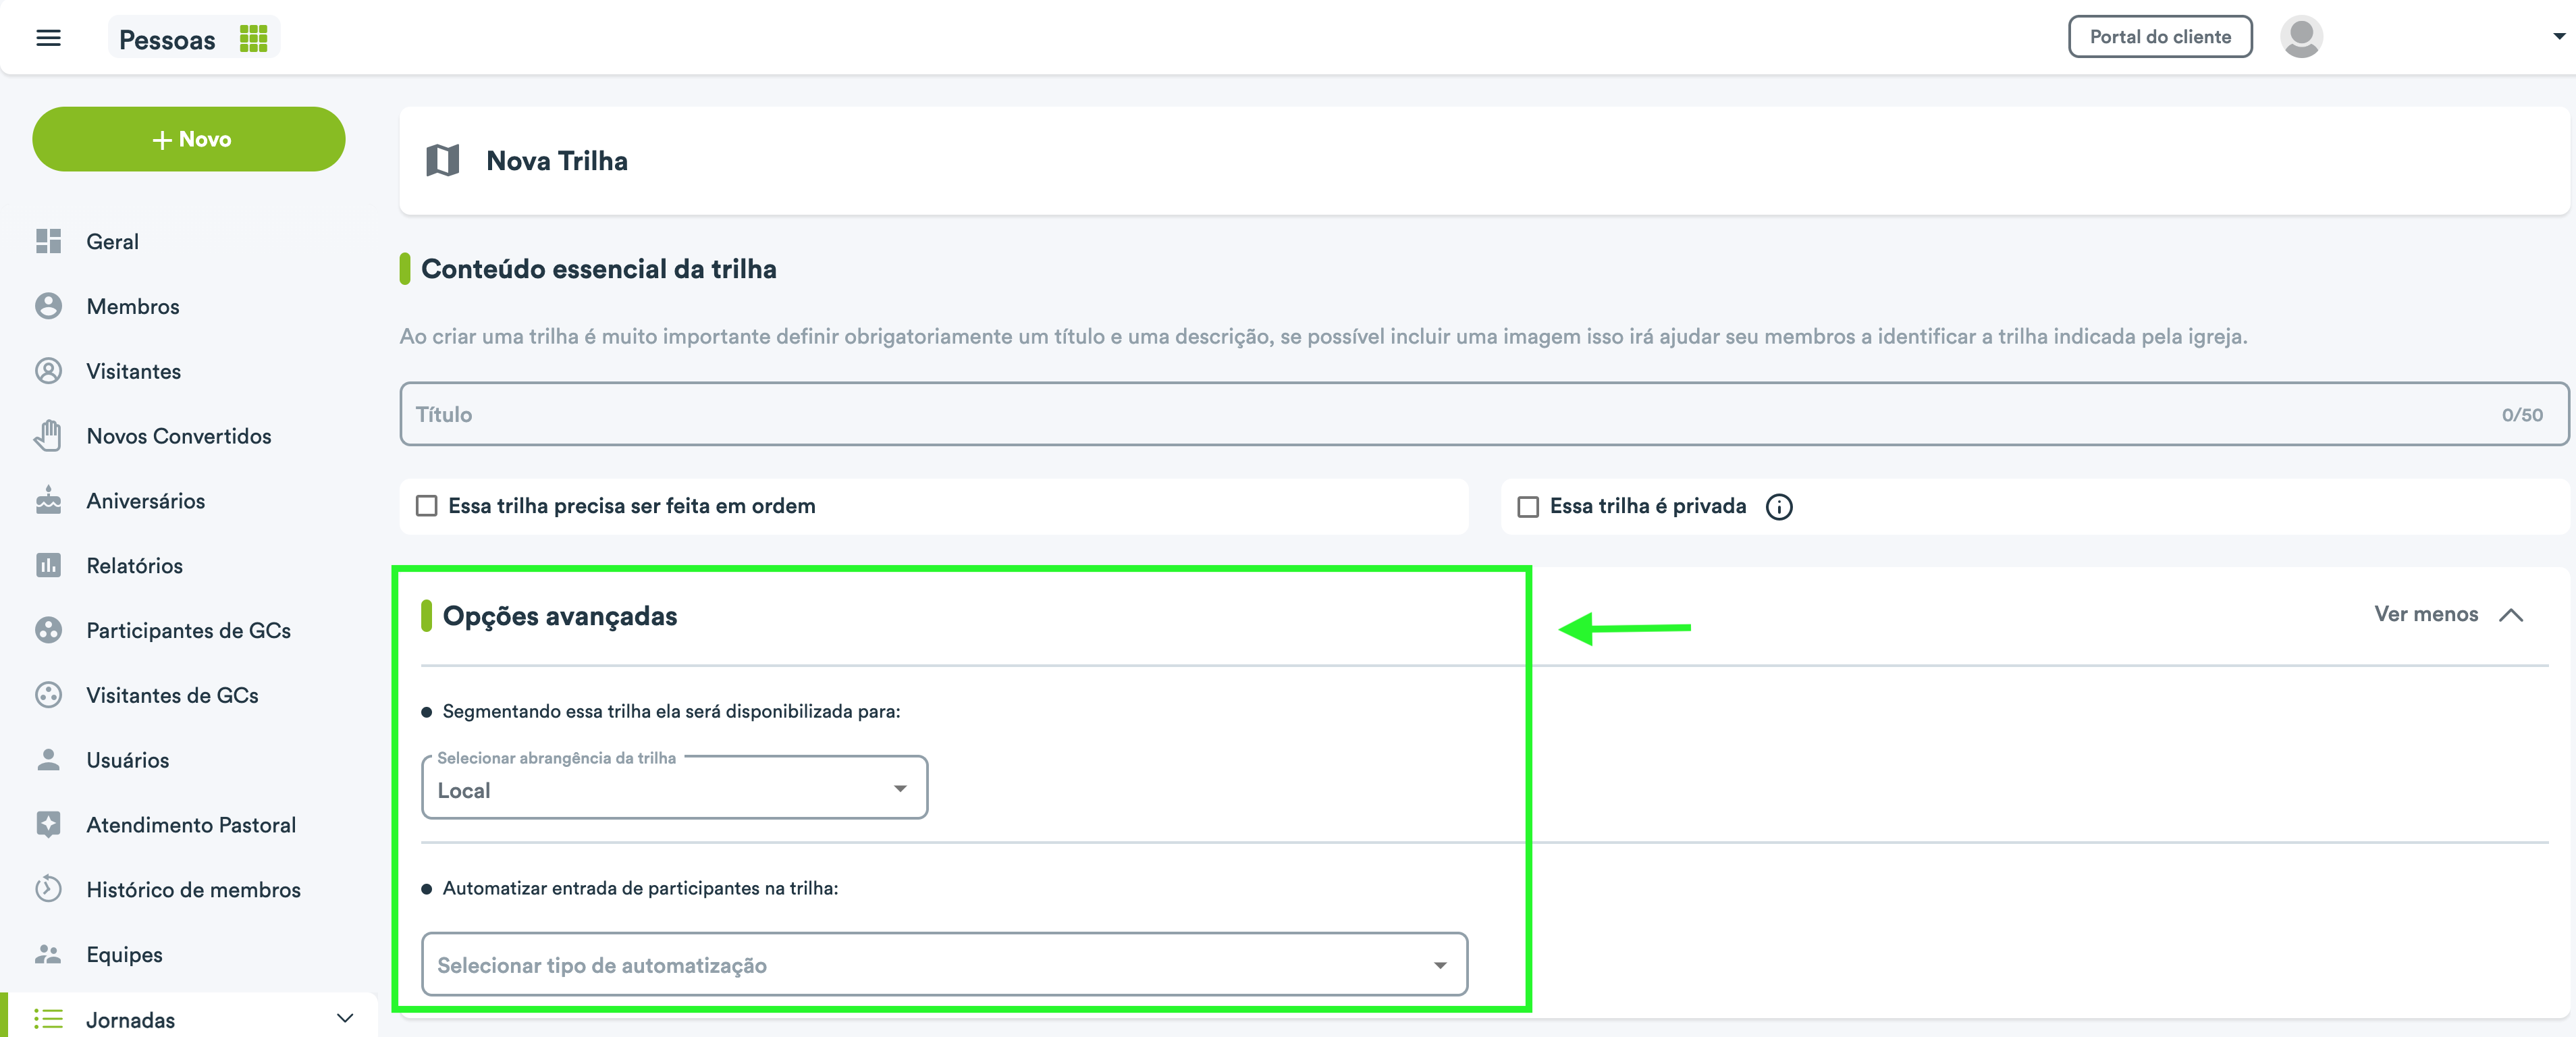Screen dimensions: 2576x1037
Task: Expand the account dropdown arrow
Action: [x=2558, y=37]
